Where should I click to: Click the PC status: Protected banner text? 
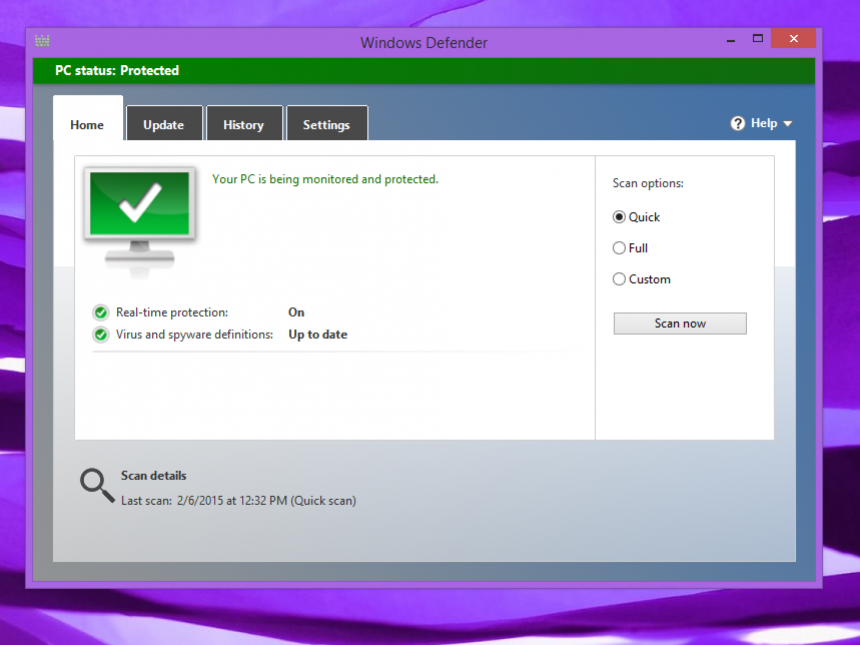pyautogui.click(x=117, y=71)
